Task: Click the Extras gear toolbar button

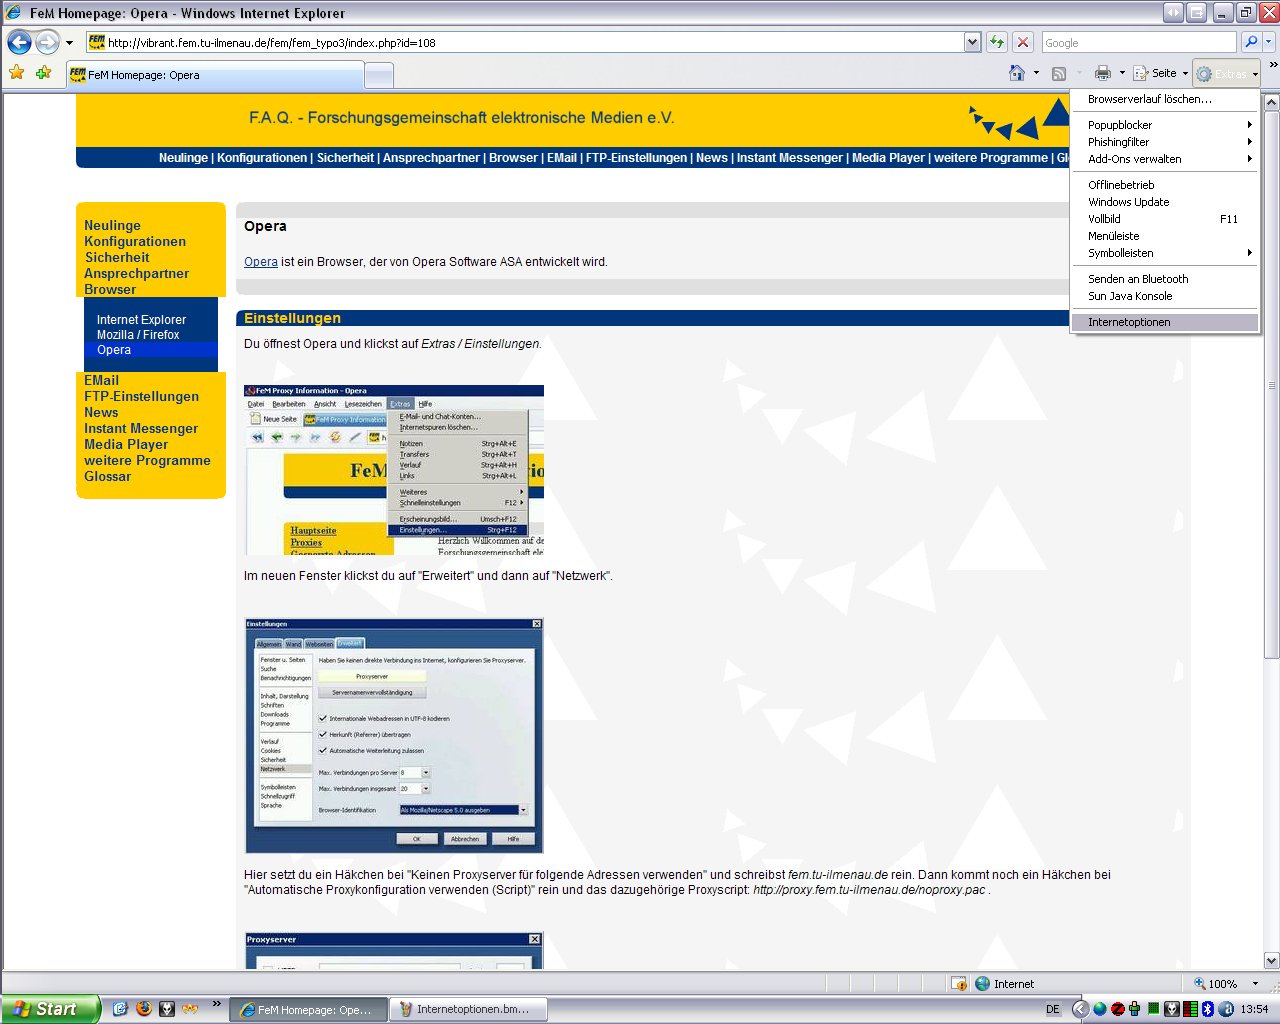Action: point(1226,74)
